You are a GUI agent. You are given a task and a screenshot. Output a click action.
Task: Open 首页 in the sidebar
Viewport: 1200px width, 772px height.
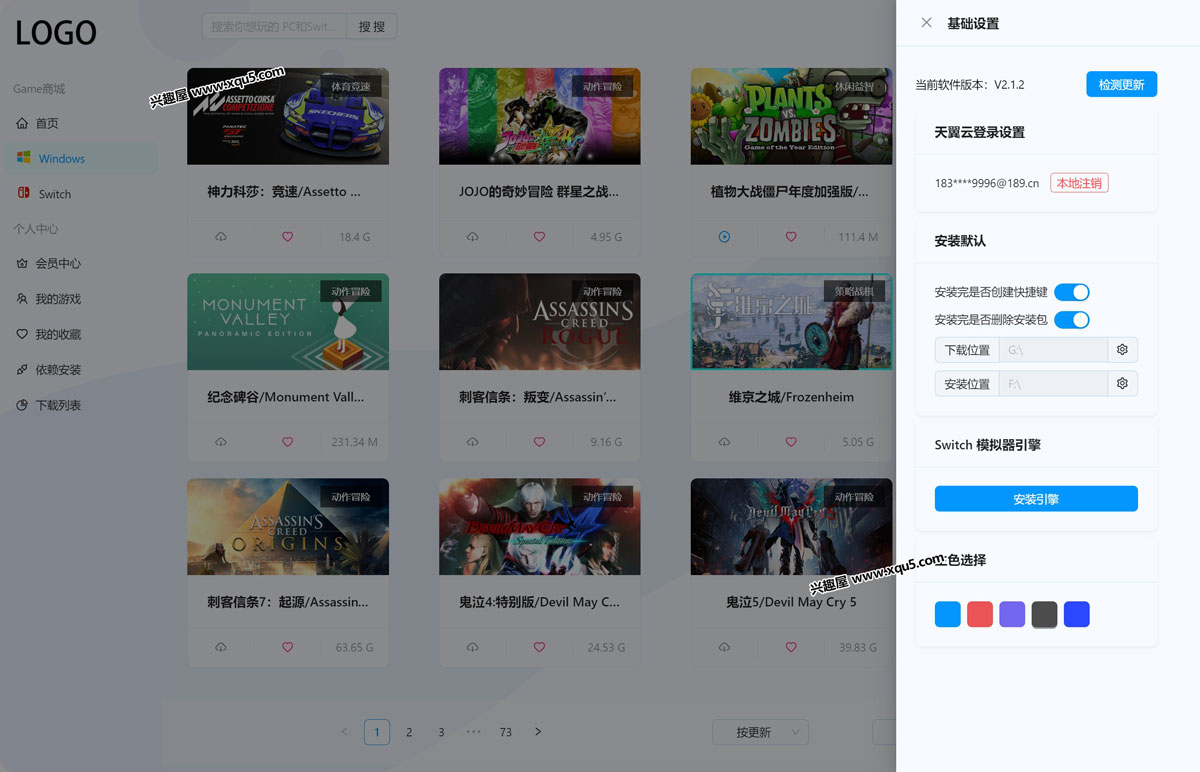coord(81,123)
